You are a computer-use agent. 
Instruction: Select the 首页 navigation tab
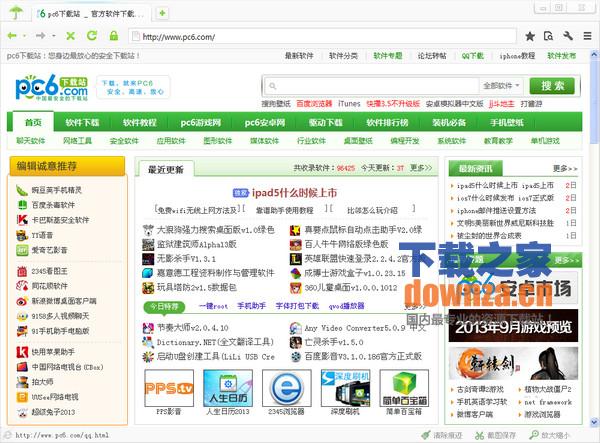pyautogui.click(x=33, y=122)
